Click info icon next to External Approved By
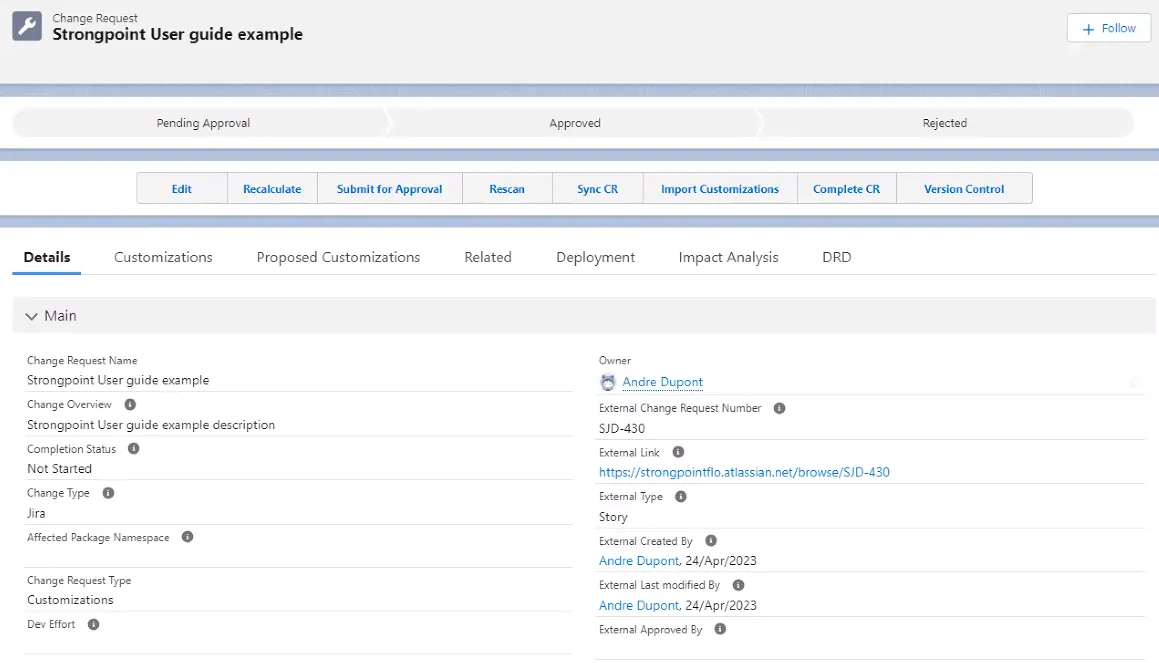Screen dimensions: 1159x663 coord(720,629)
